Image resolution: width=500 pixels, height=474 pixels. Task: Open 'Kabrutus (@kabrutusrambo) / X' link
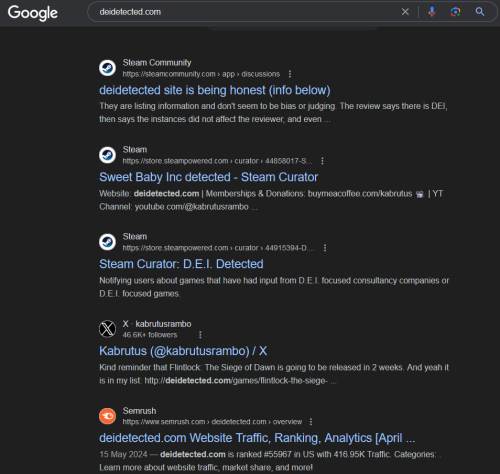[x=183, y=351]
